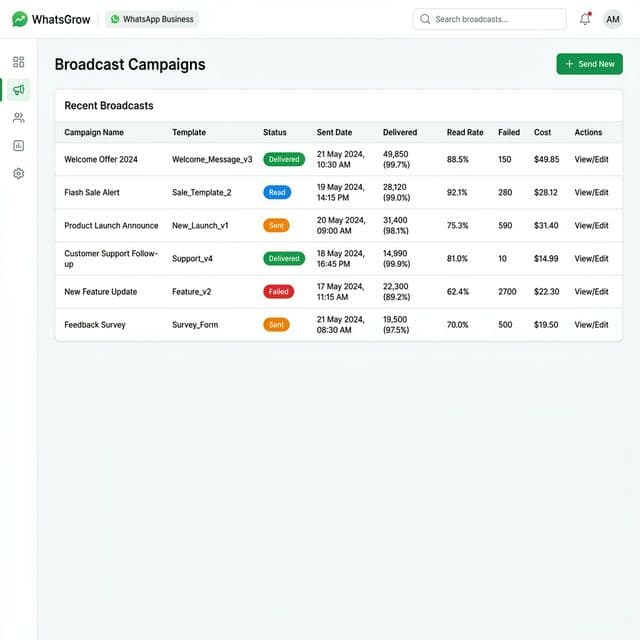Click the WhatsApp Business badge

152,19
